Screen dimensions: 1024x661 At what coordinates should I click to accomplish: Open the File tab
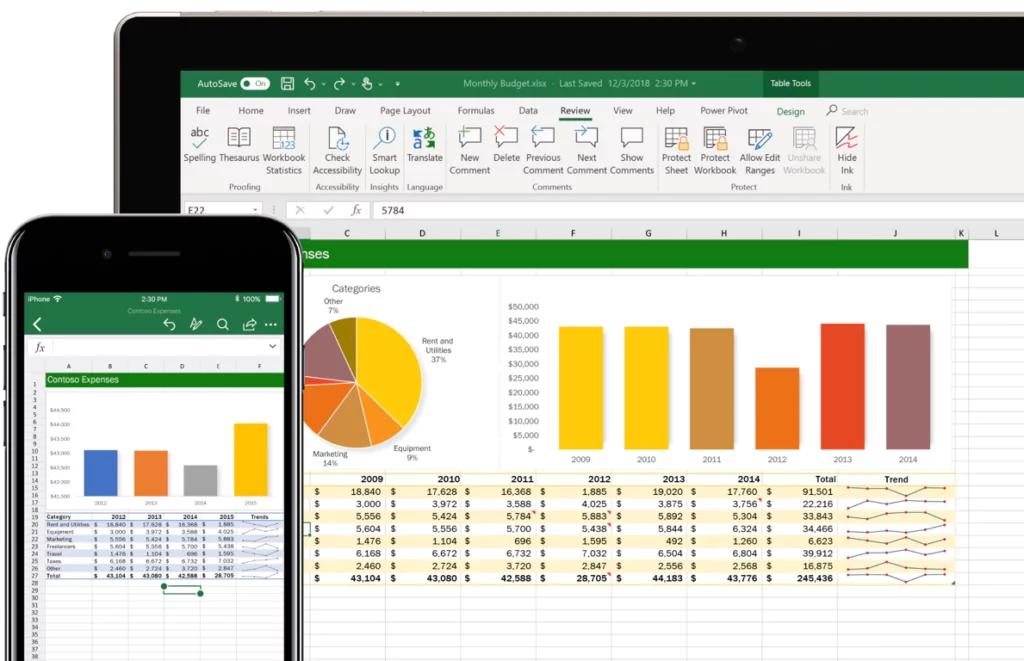click(203, 110)
